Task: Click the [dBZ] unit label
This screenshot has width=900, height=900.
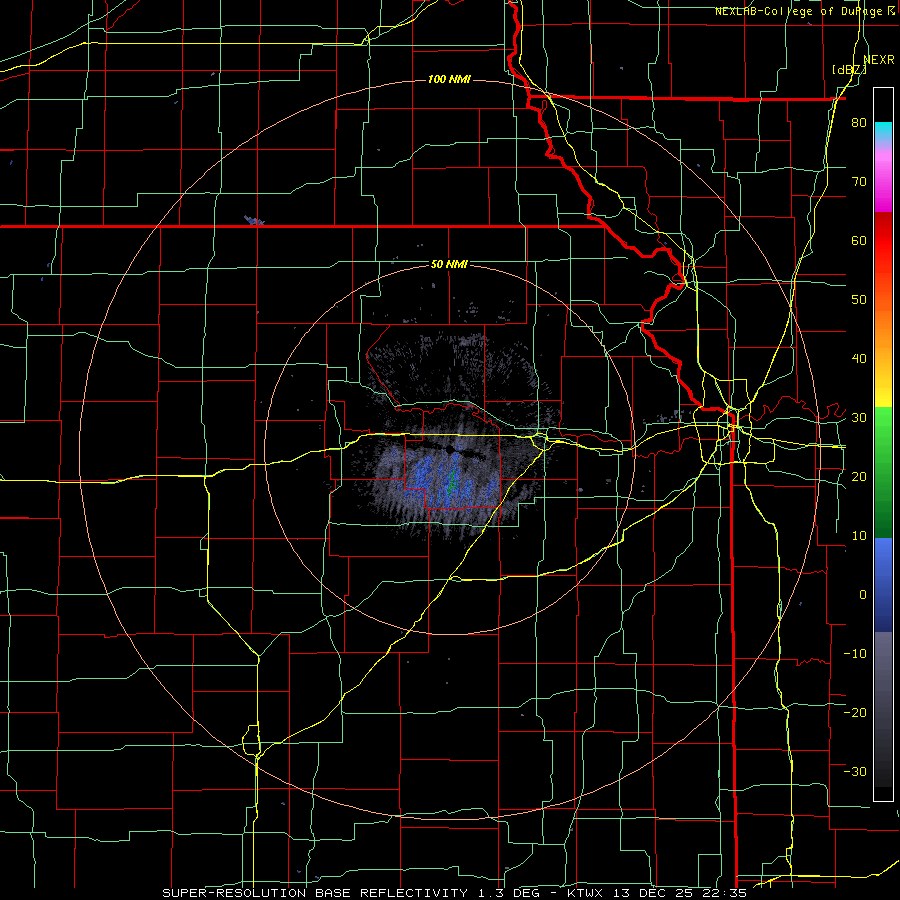Action: tap(849, 69)
